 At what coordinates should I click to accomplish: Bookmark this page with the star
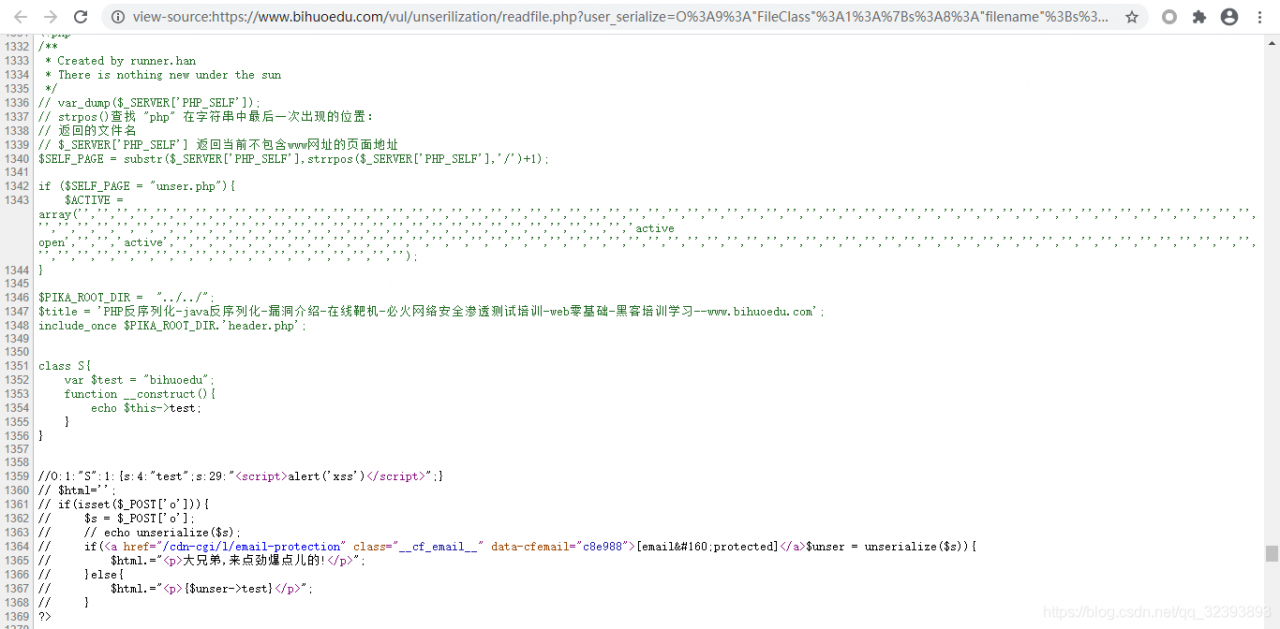[1131, 17]
